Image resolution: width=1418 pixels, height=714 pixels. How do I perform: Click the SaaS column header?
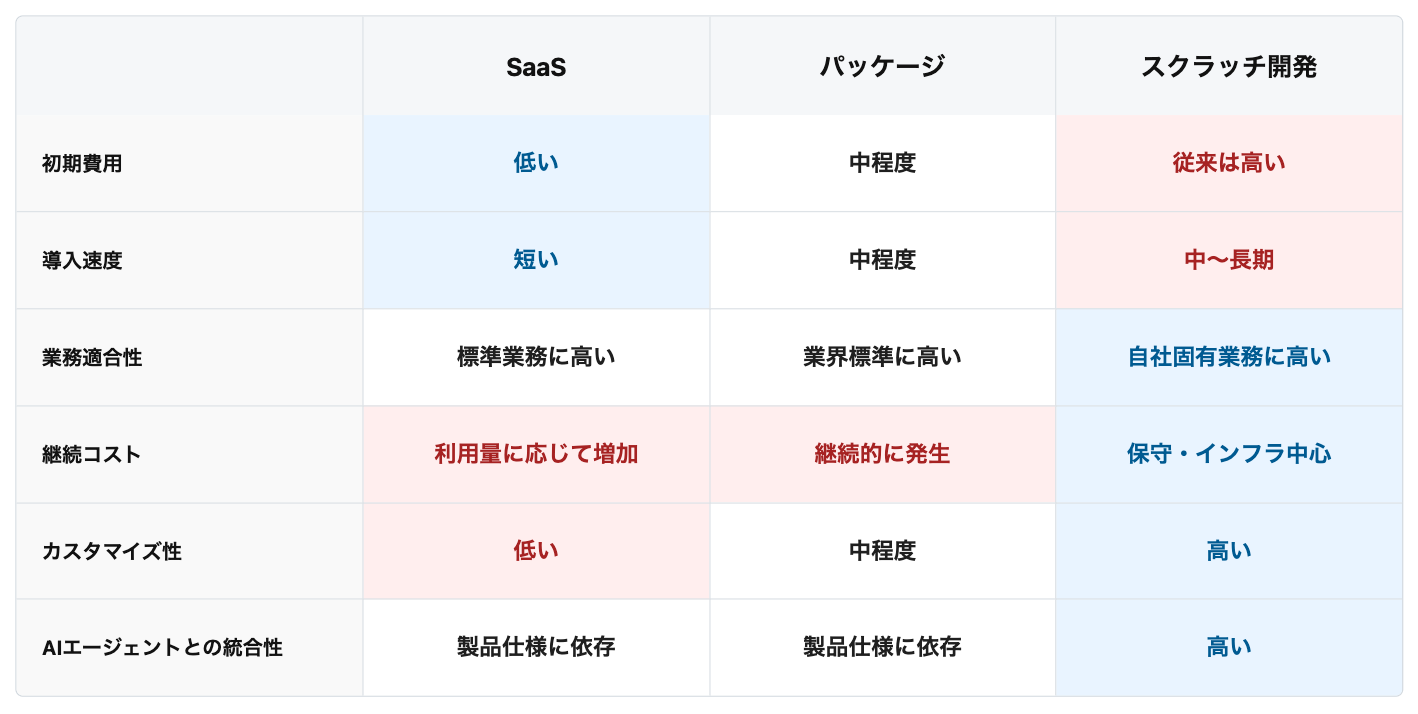[536, 66]
